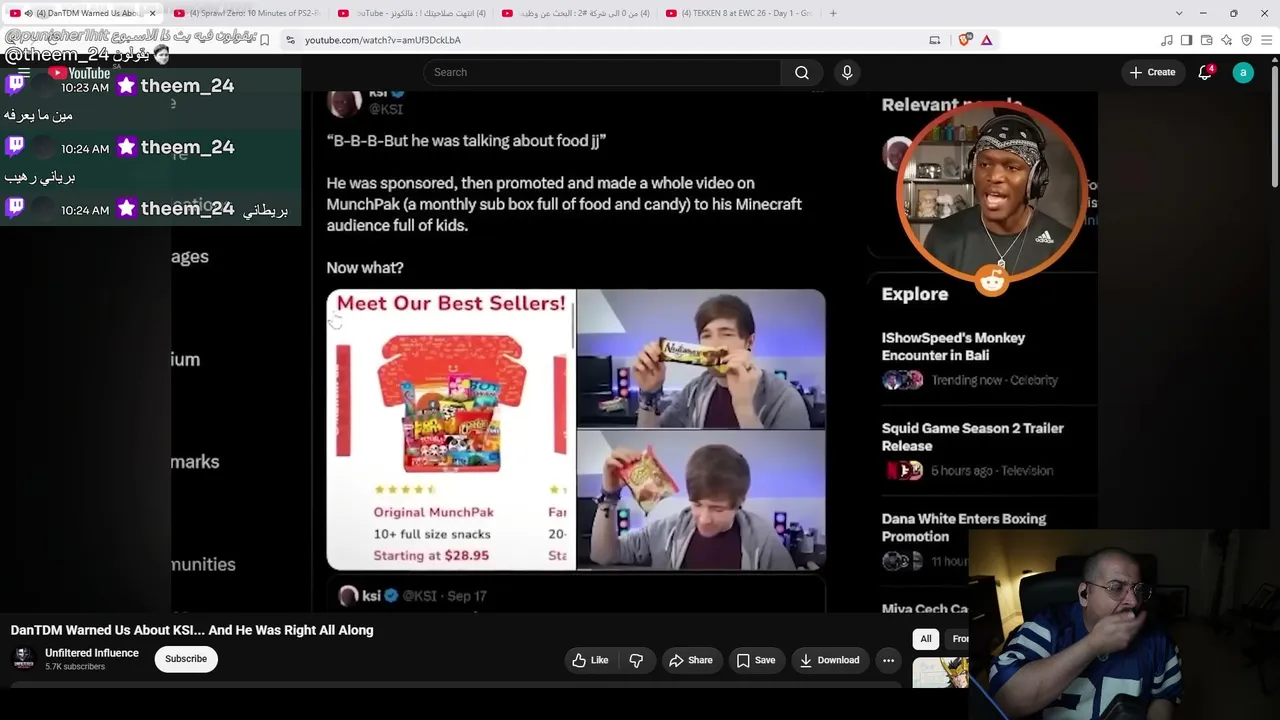Subscribe to Unfiltered Influence
Image resolution: width=1280 pixels, height=720 pixels.
click(x=186, y=659)
